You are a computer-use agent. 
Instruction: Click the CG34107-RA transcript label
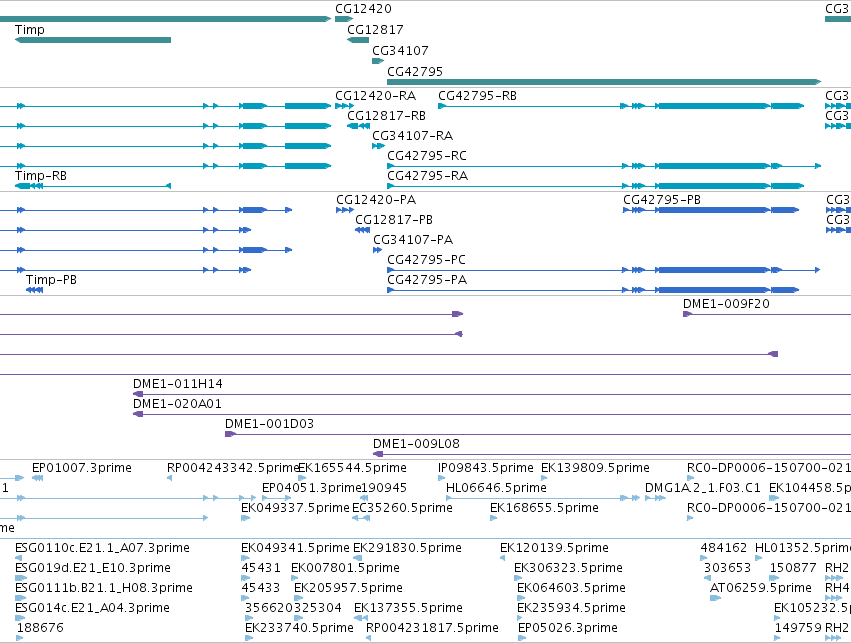(x=412, y=136)
